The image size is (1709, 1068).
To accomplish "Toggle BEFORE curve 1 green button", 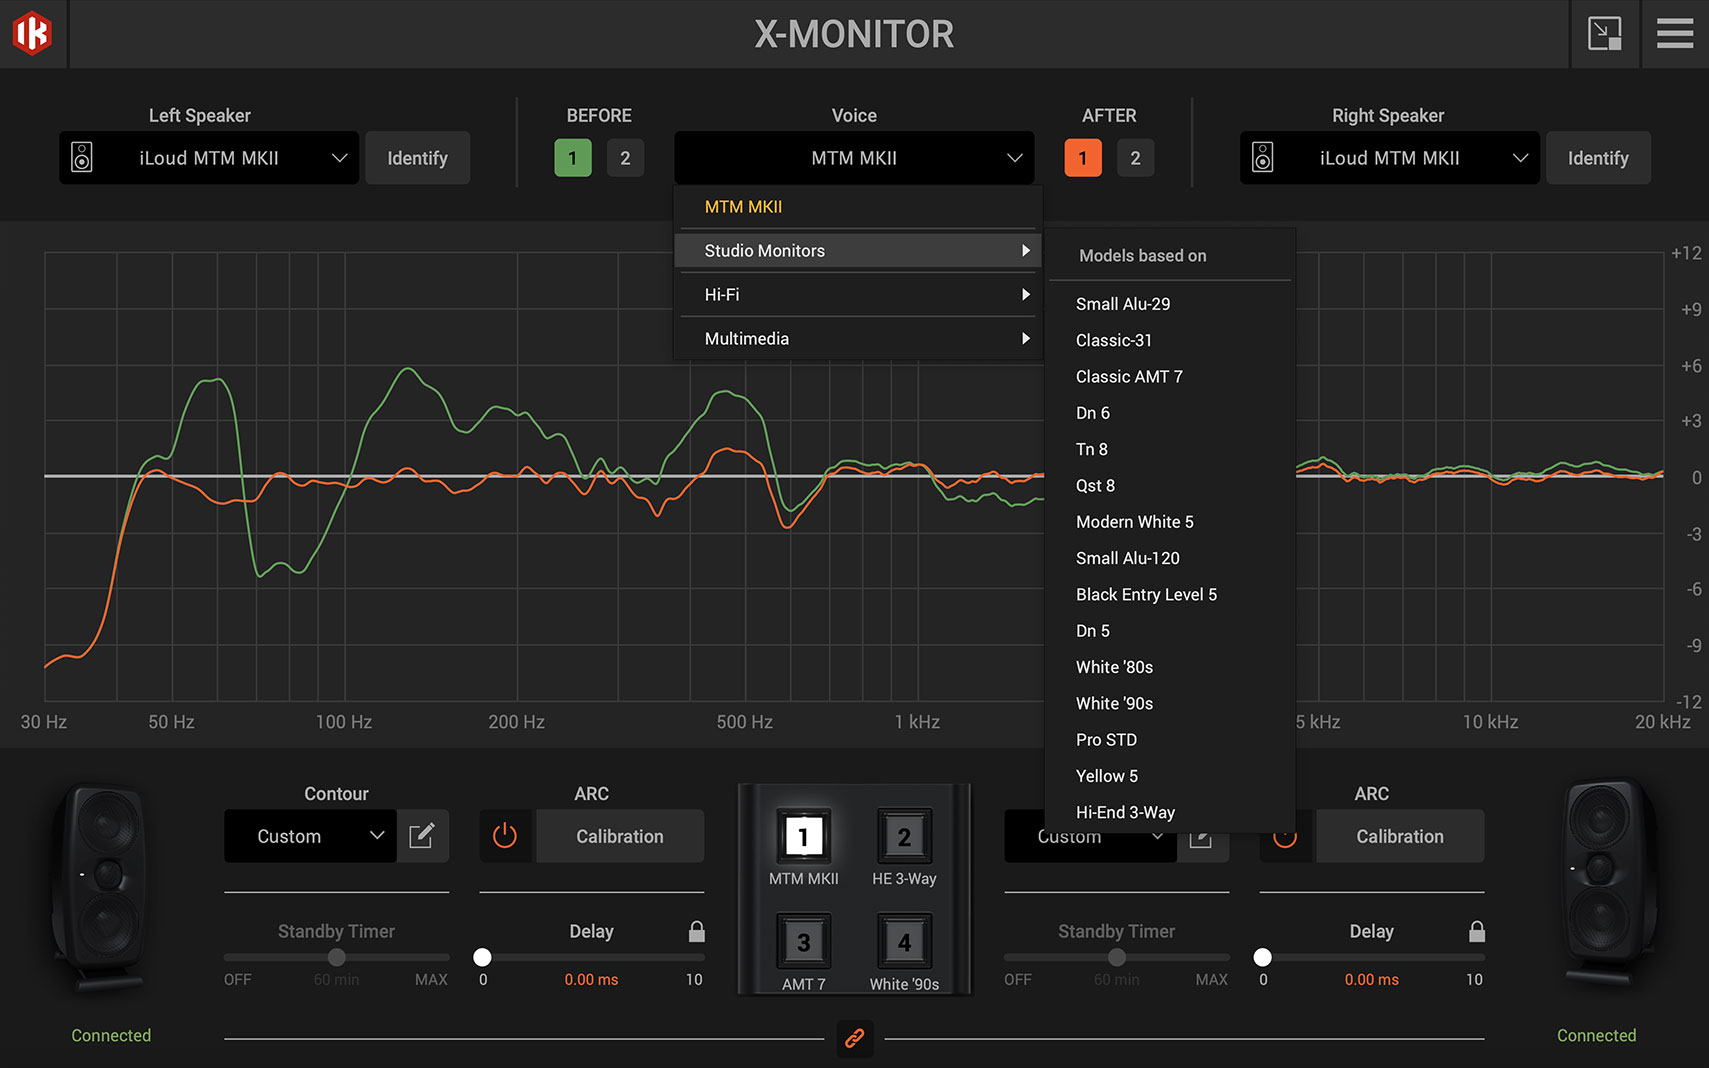I will (x=572, y=158).
